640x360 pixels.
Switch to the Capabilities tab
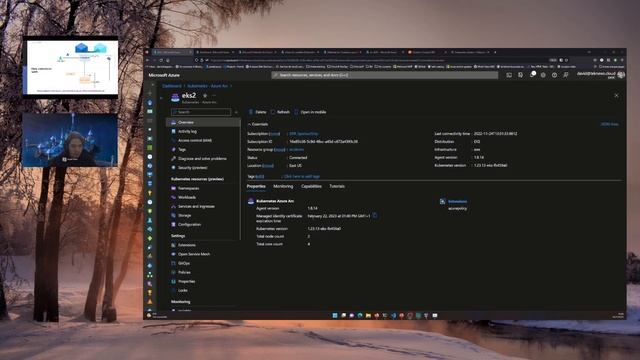pyautogui.click(x=311, y=187)
